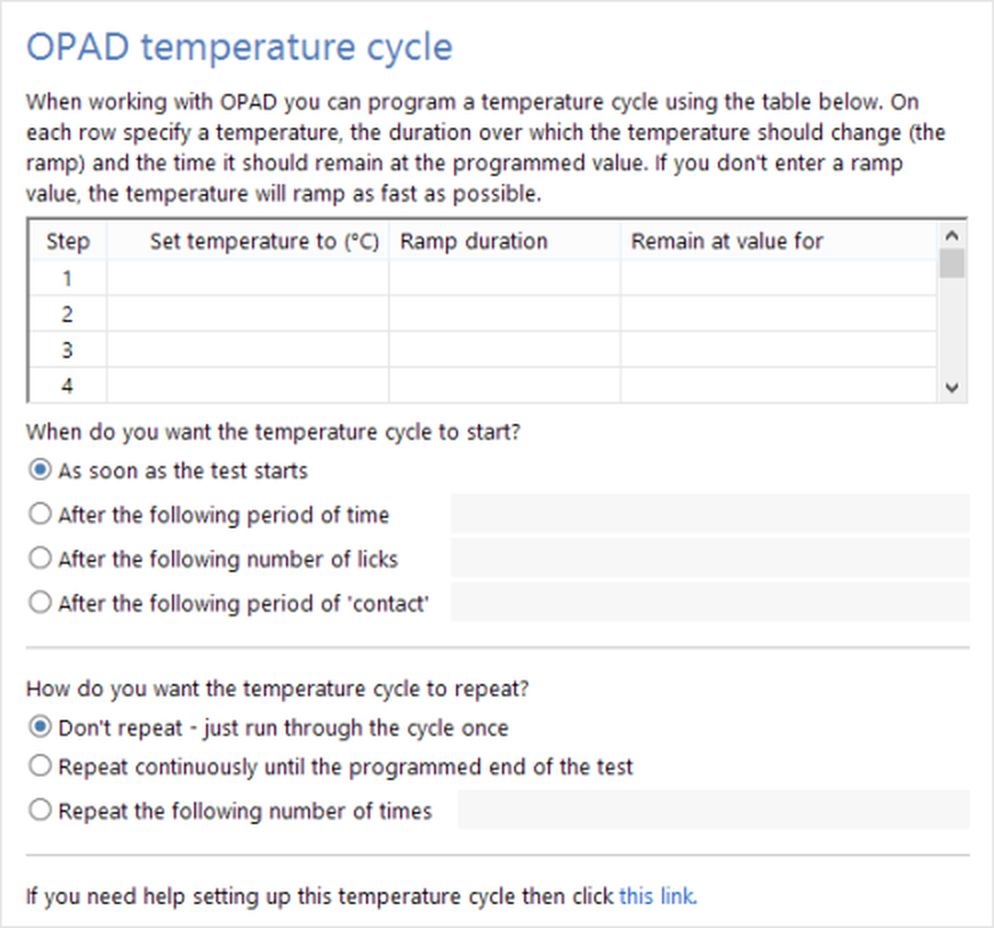Click the repeat count input field
This screenshot has height=928, width=994.
pos(713,810)
